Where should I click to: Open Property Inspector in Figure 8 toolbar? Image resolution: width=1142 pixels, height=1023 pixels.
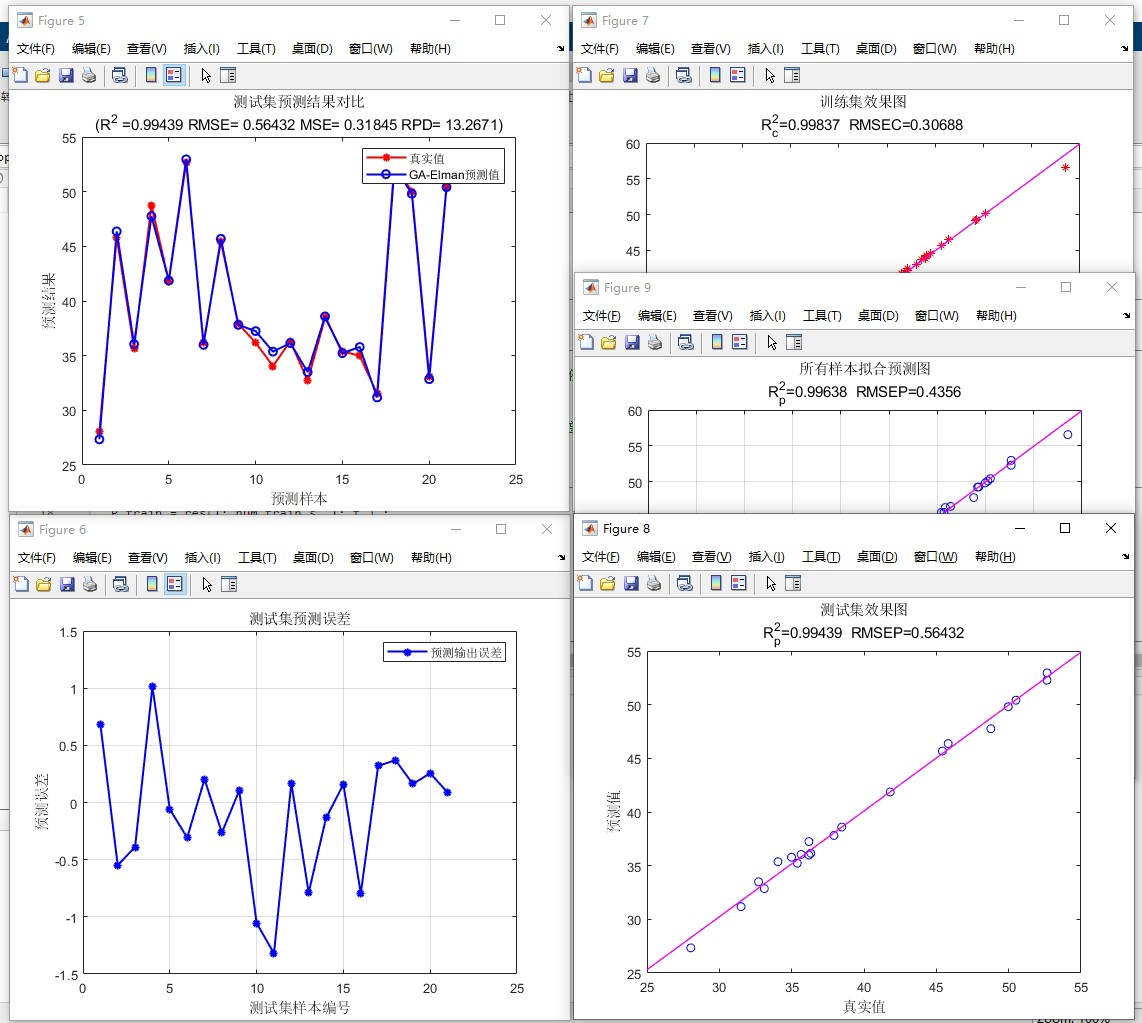[x=792, y=583]
